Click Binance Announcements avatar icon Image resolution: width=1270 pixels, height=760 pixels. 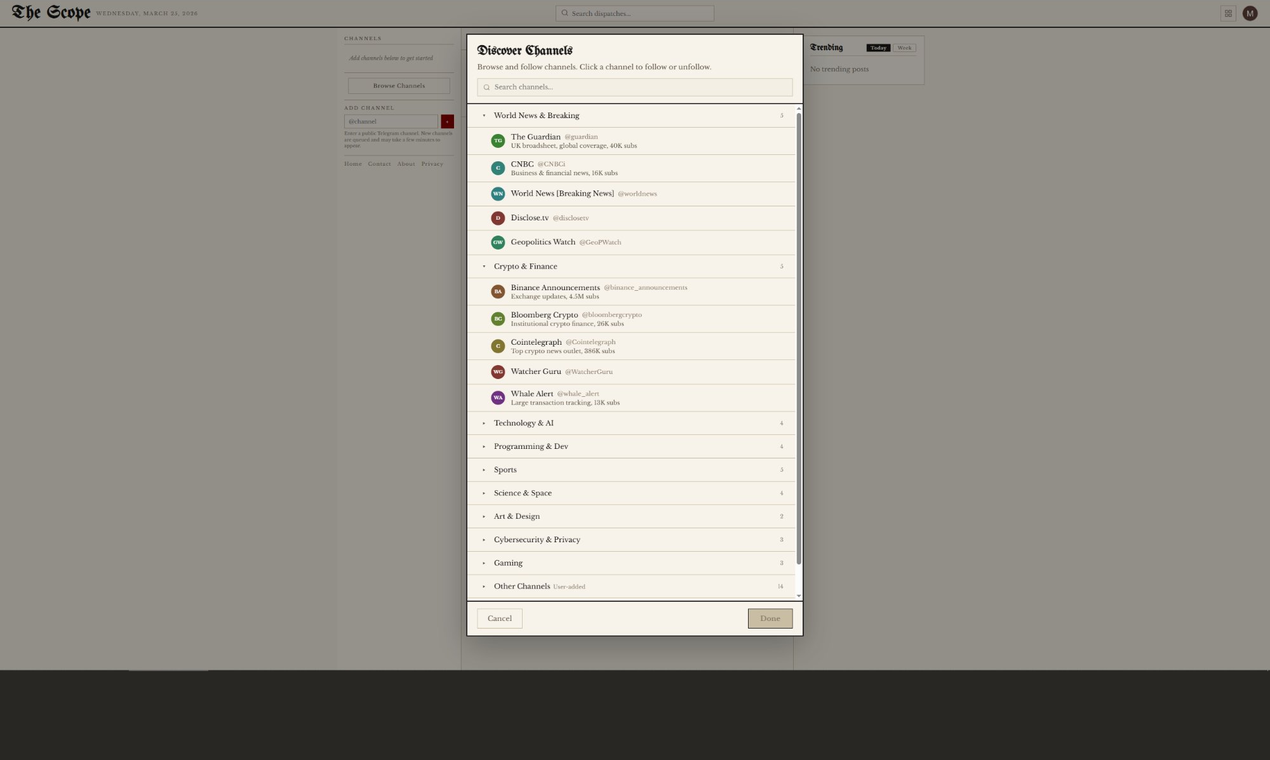click(x=498, y=292)
